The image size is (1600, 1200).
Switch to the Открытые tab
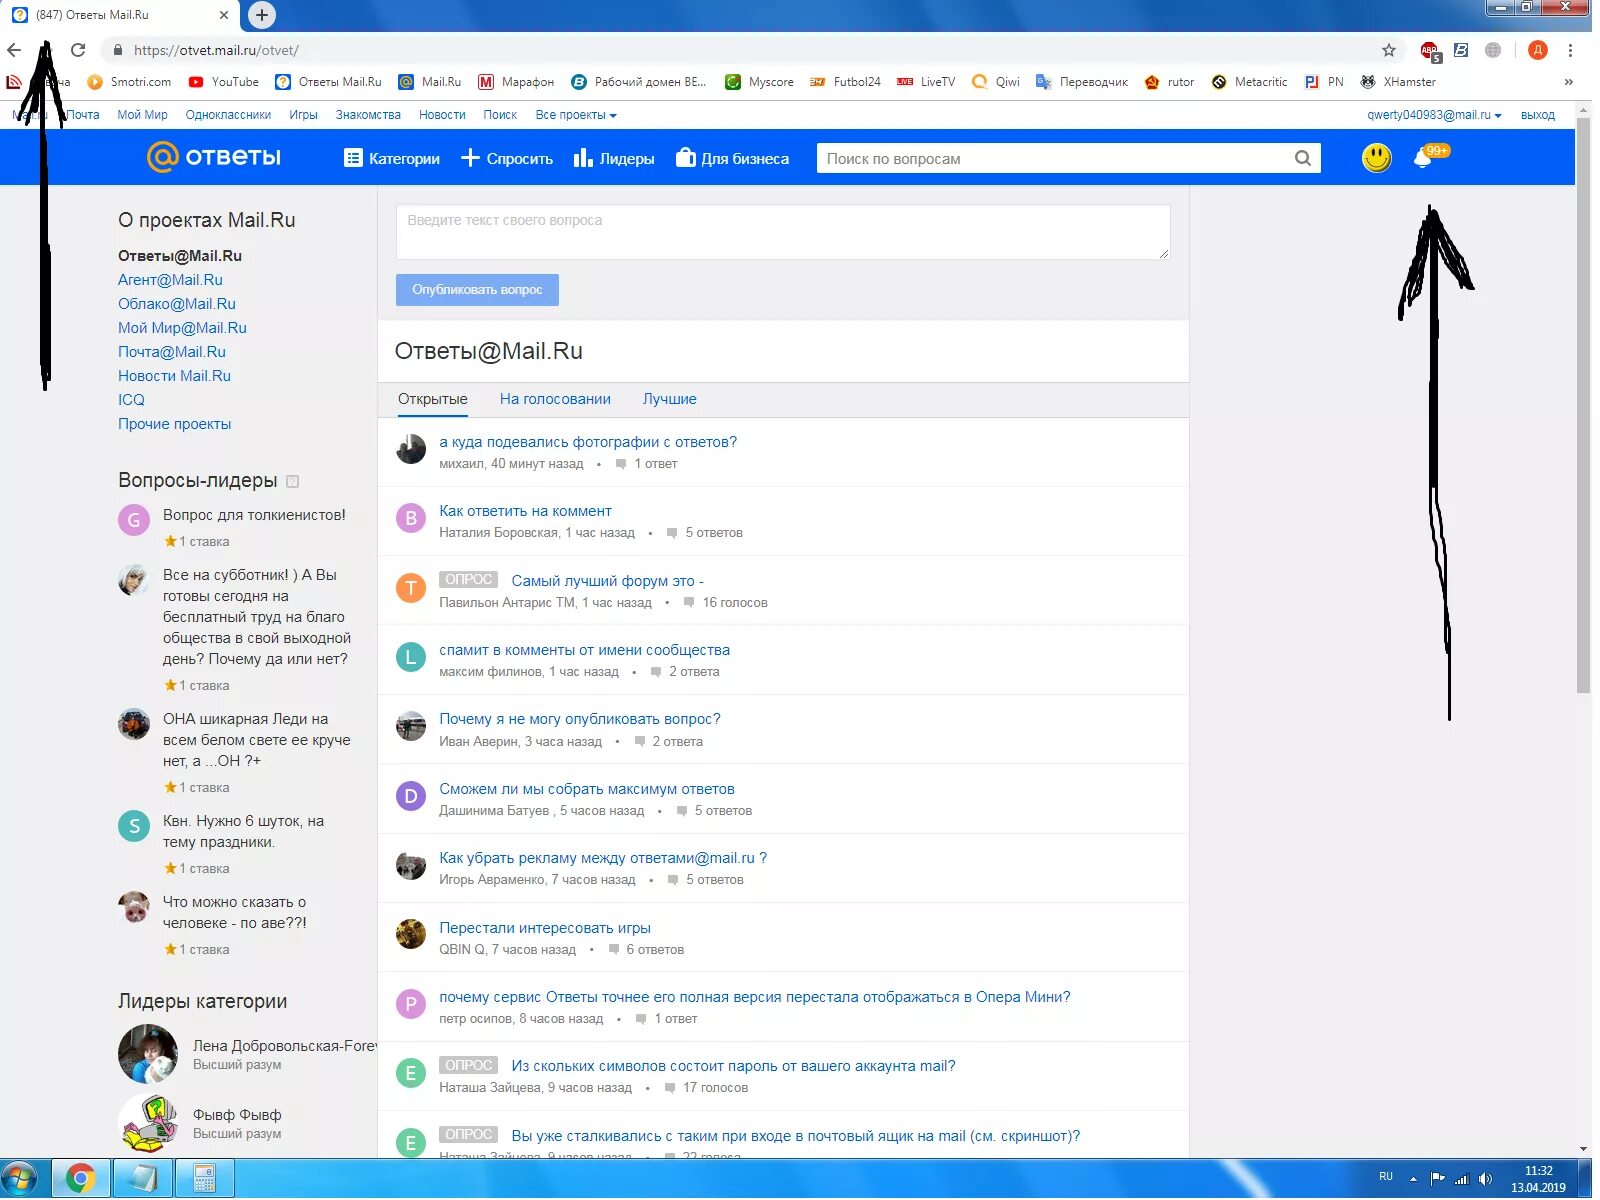(x=432, y=399)
